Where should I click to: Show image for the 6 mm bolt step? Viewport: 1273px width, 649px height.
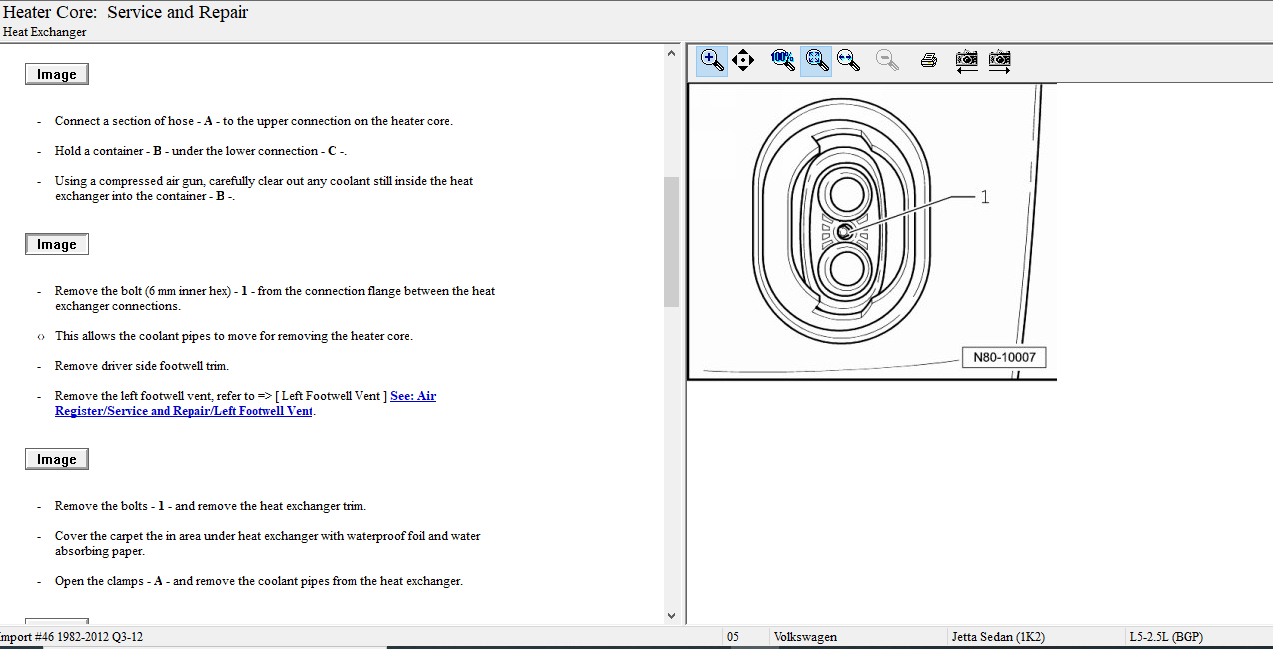click(x=57, y=244)
